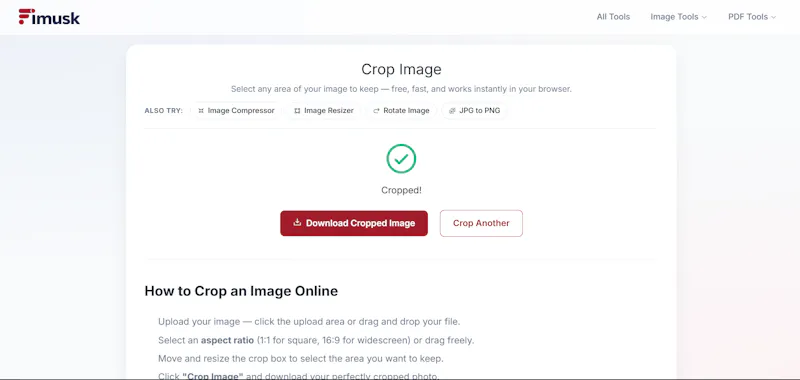Click the 'Select any area of your image' subtitle
Viewport: 800px width, 380px height.
[x=401, y=89]
